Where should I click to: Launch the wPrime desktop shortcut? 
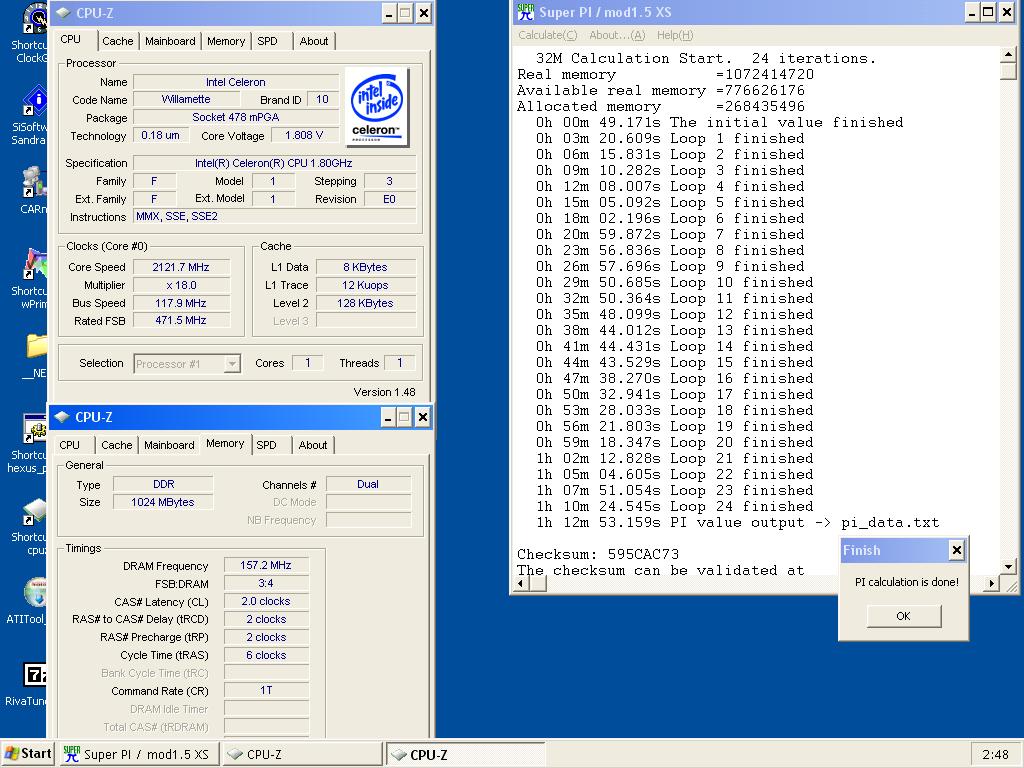(x=34, y=264)
